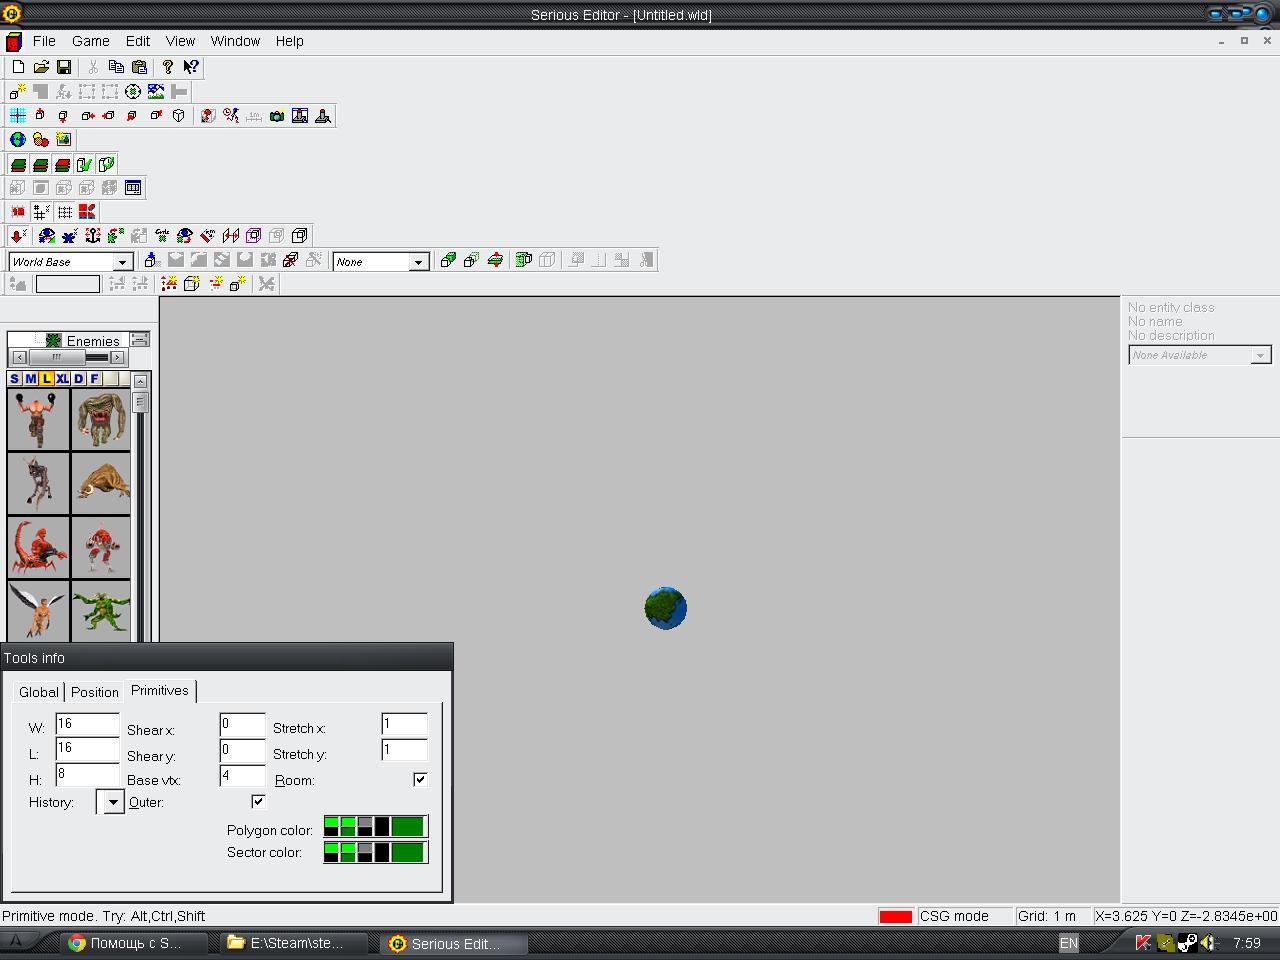Click the globe entity in viewport
This screenshot has width=1280, height=960.
666,608
